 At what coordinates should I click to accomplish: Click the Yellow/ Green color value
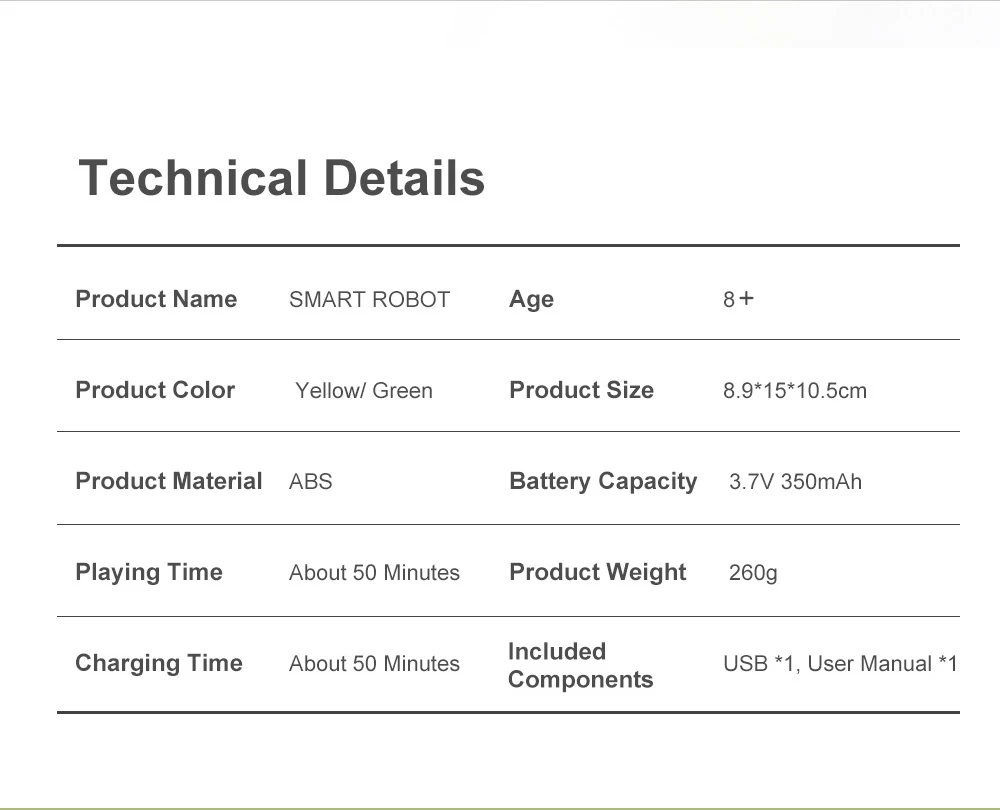364,390
